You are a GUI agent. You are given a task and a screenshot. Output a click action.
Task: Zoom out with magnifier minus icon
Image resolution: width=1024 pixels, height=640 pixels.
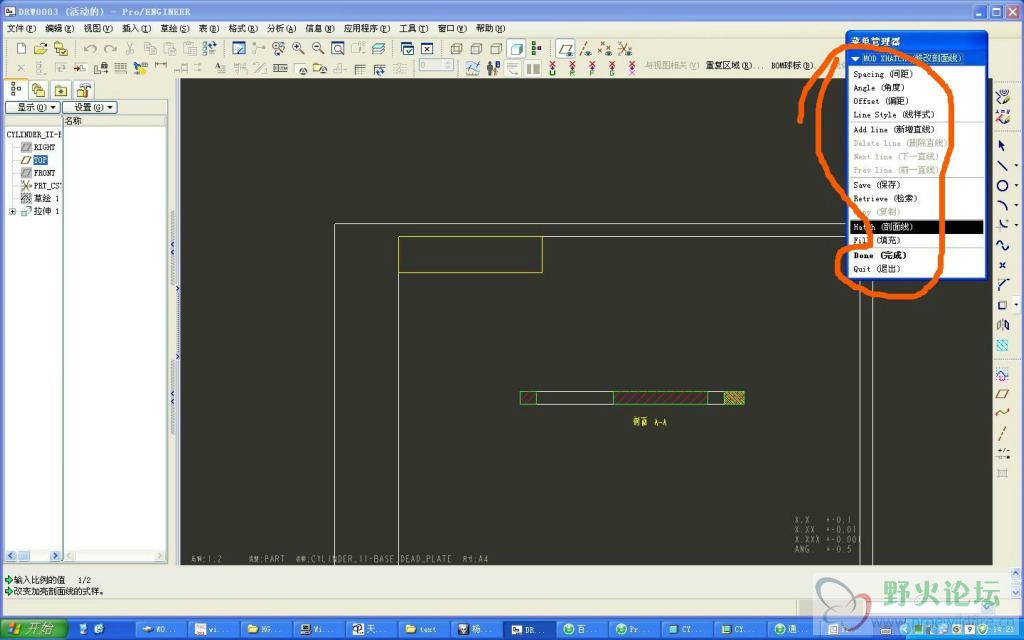pyautogui.click(x=318, y=48)
